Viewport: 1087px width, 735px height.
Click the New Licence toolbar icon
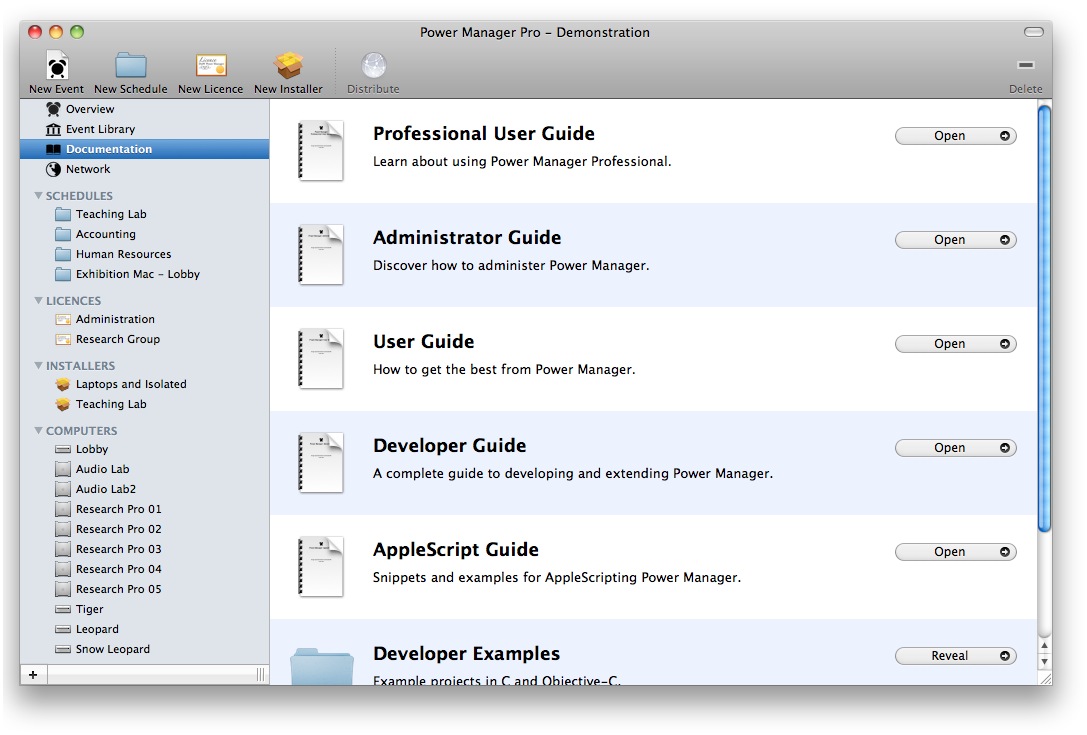tap(211, 65)
